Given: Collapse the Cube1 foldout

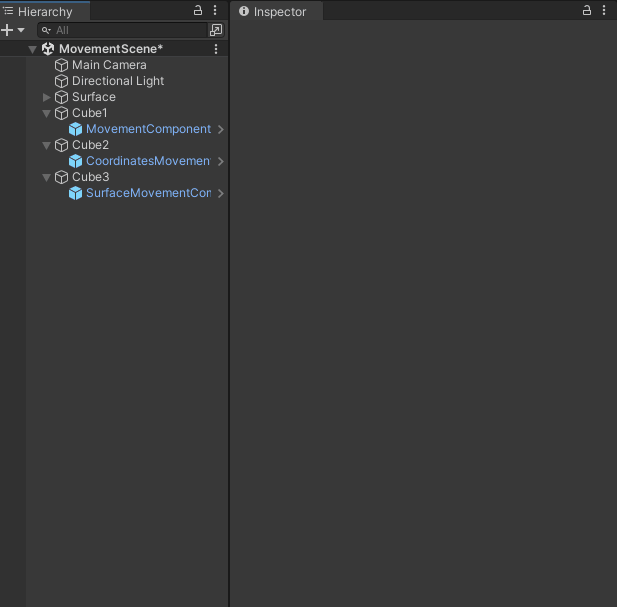Looking at the screenshot, I should click(x=46, y=114).
